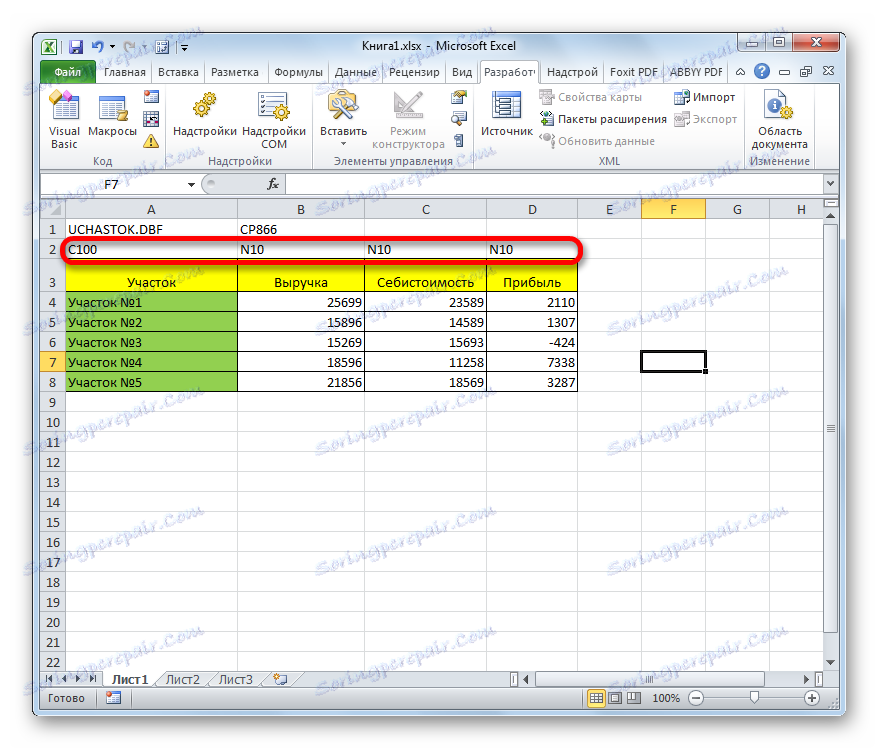Click the zoom in plus button
Screen dimensions: 879x749
click(x=812, y=698)
